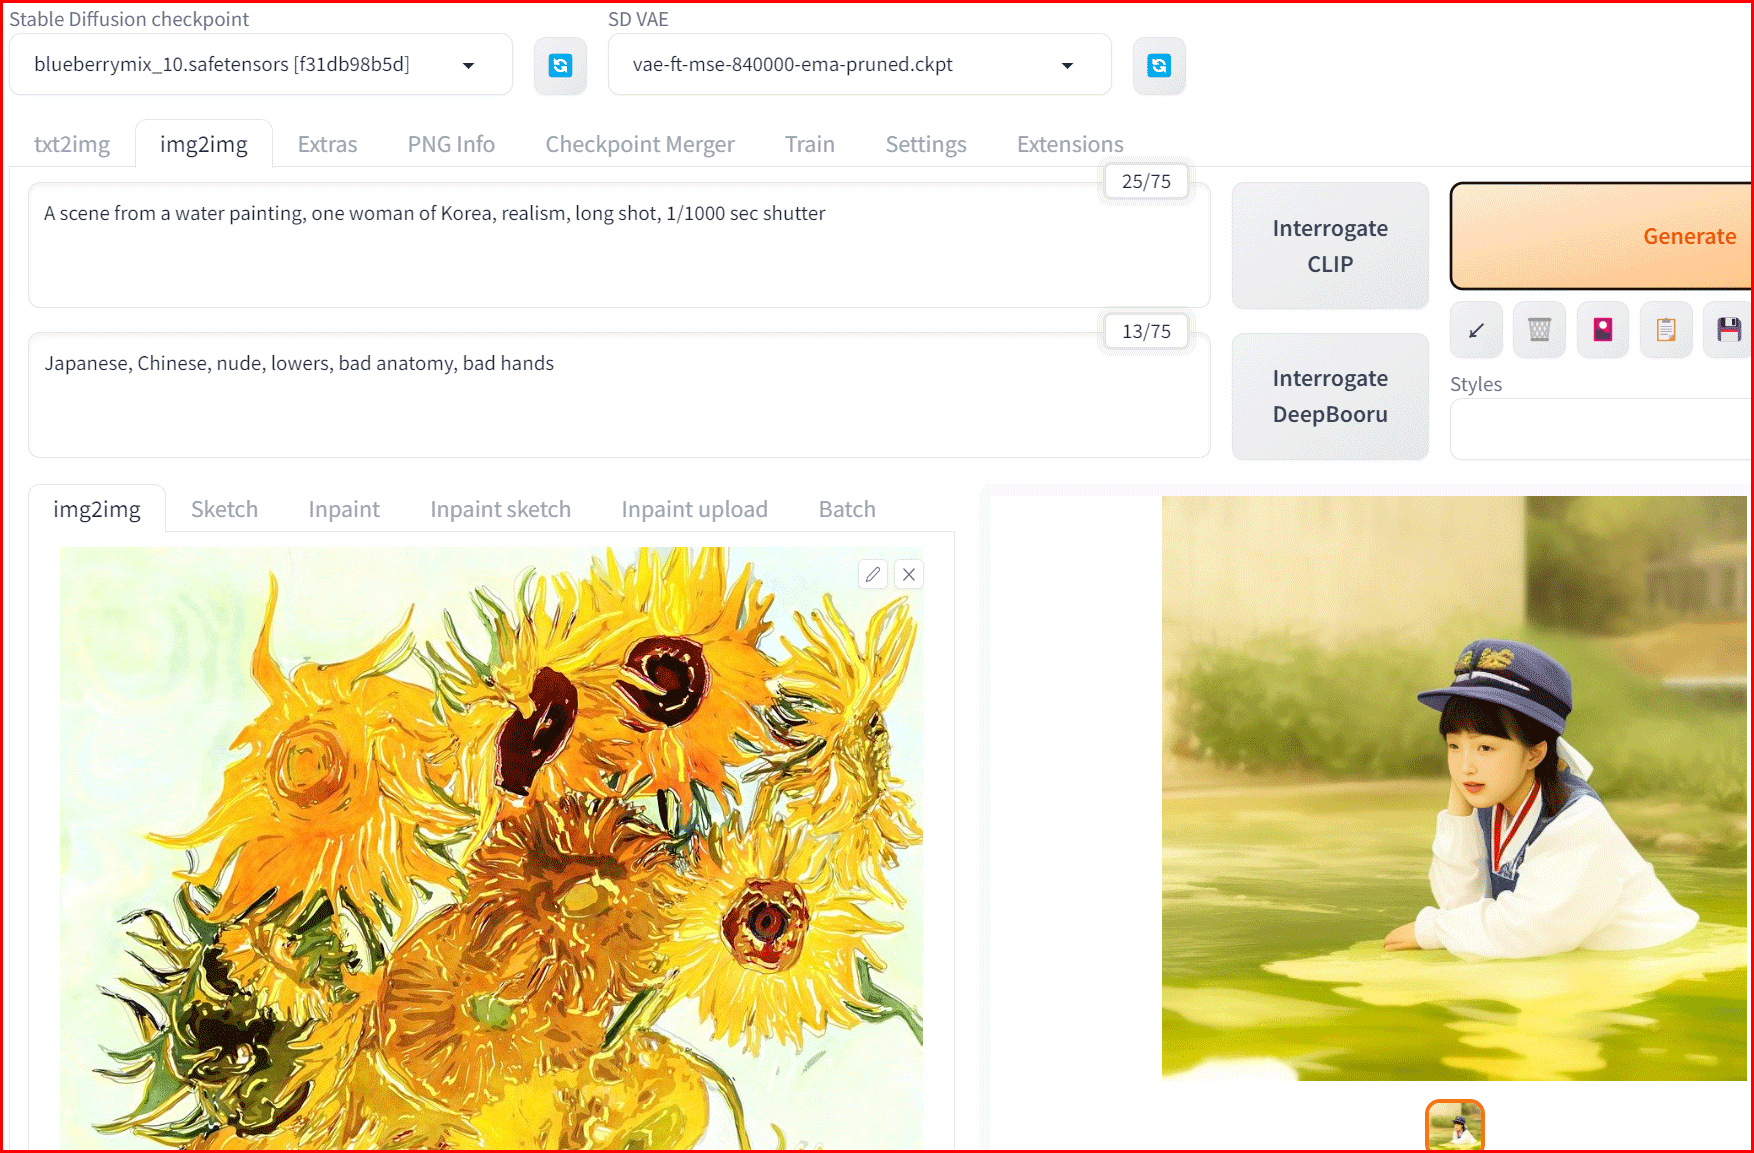
Task: Switch to the Sketch sub-tab
Action: (x=224, y=509)
